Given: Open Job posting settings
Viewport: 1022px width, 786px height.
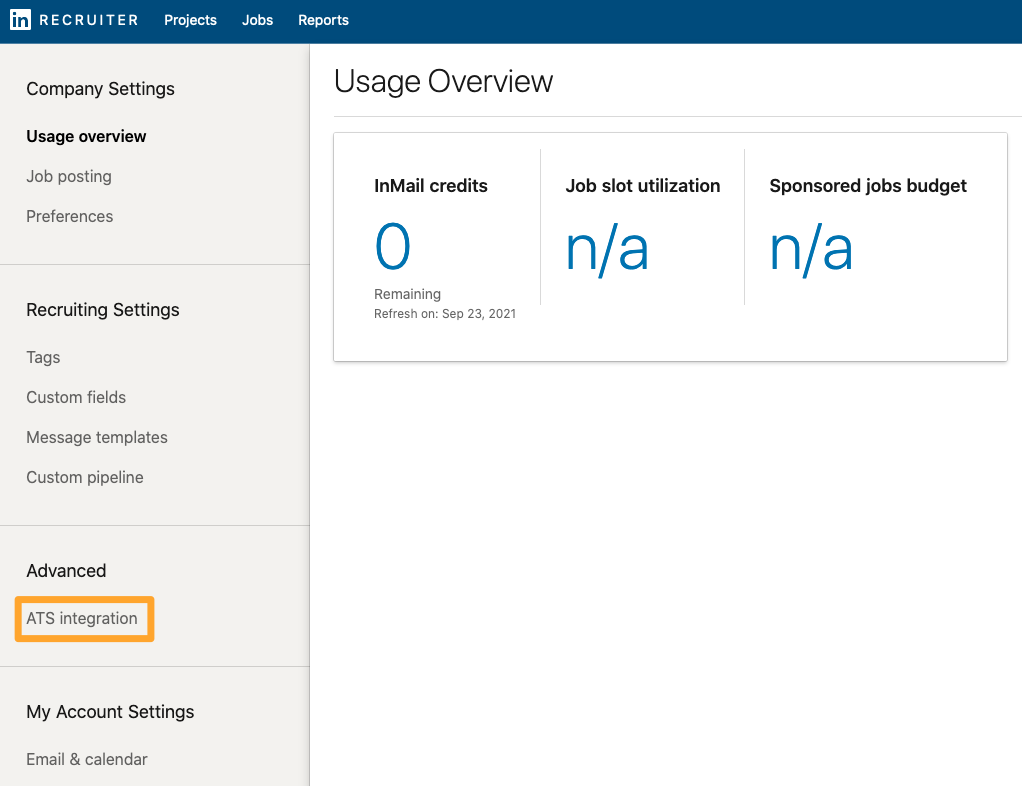Looking at the screenshot, I should [x=69, y=177].
